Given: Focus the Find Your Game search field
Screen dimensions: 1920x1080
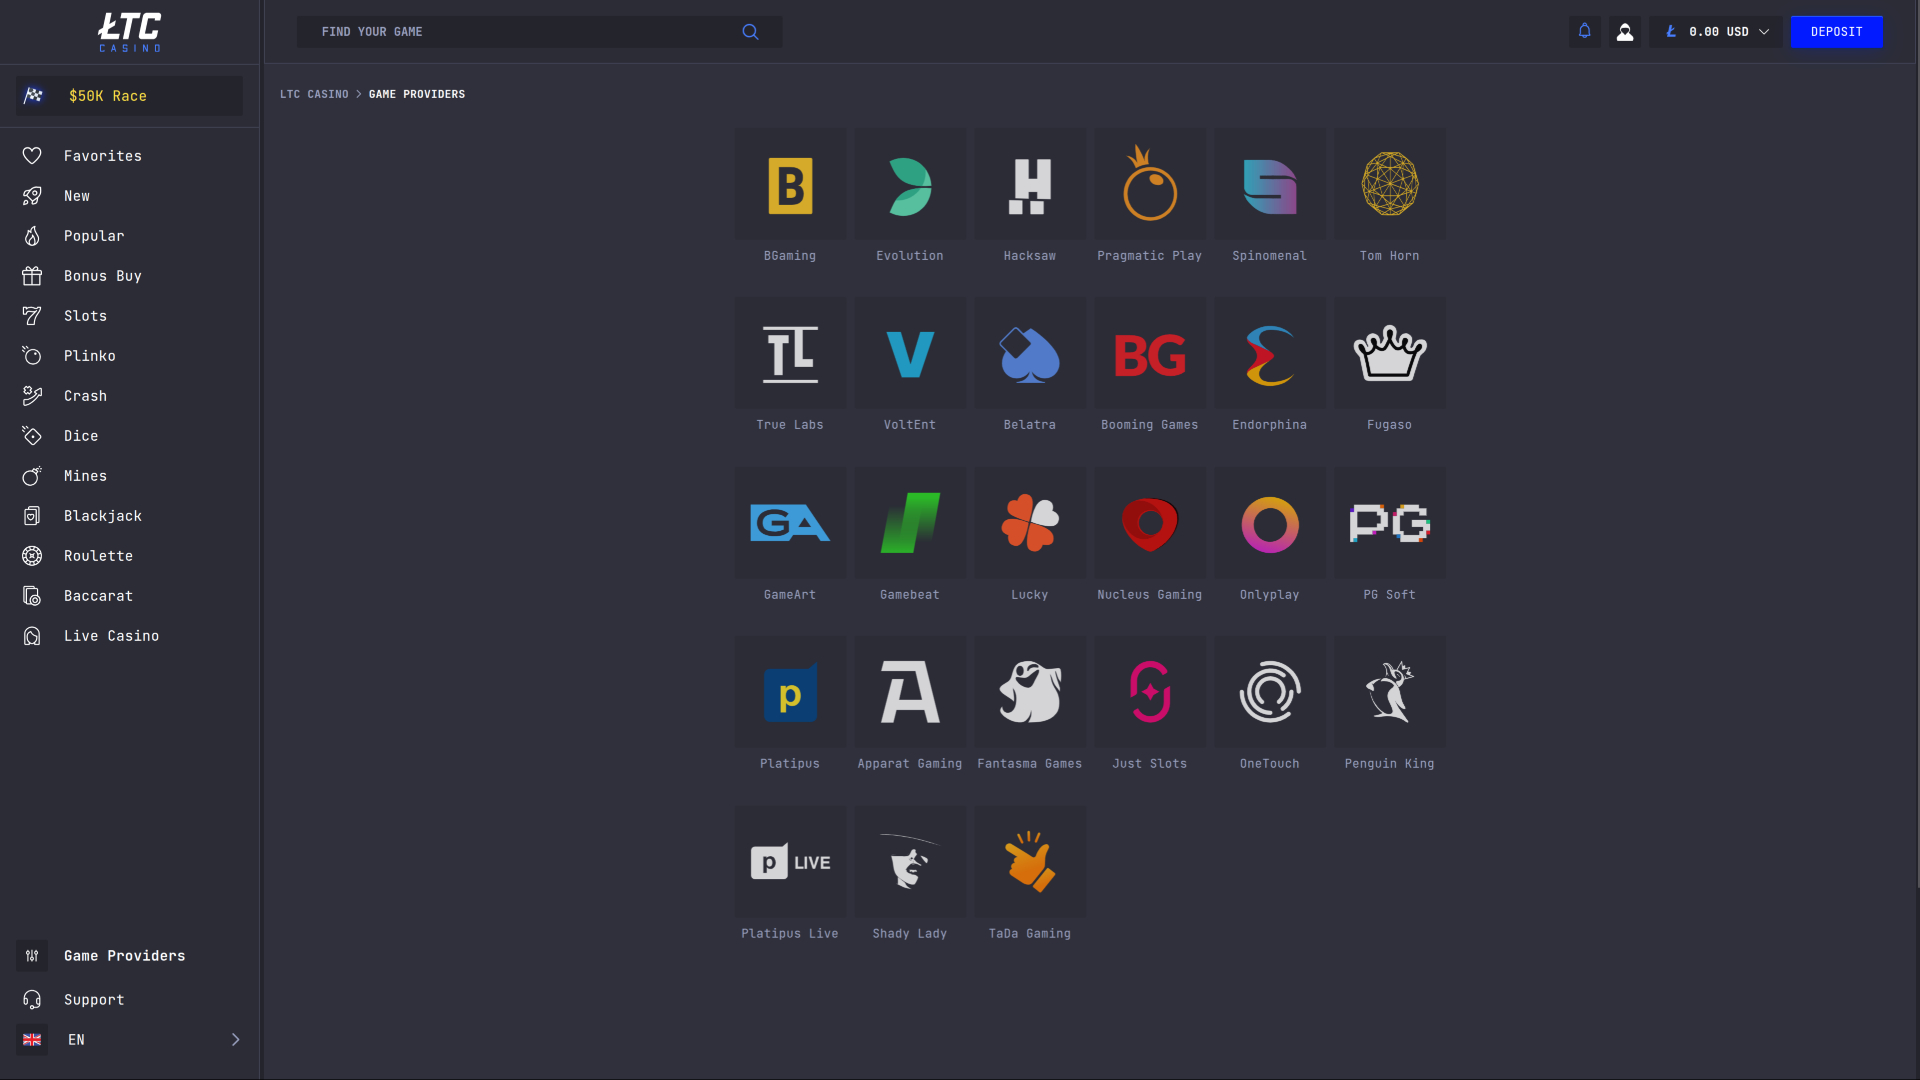Looking at the screenshot, I should click(540, 32).
